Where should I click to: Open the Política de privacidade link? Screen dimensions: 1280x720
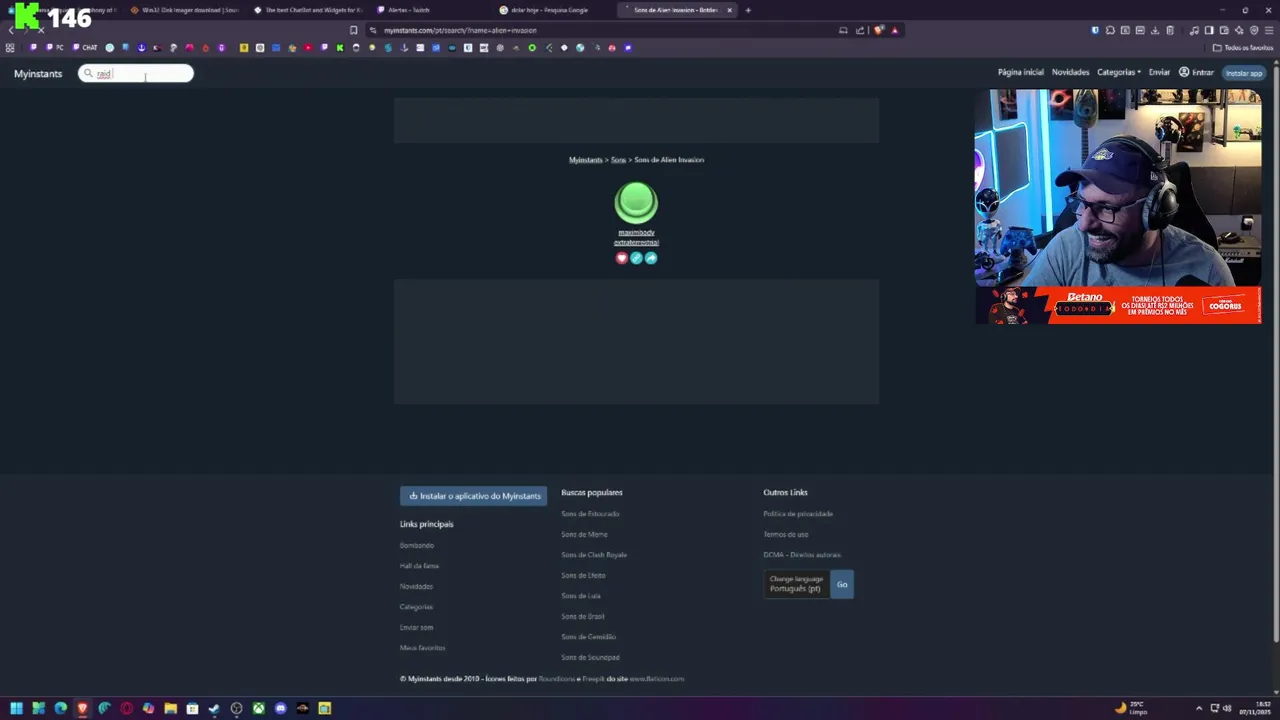(x=798, y=514)
